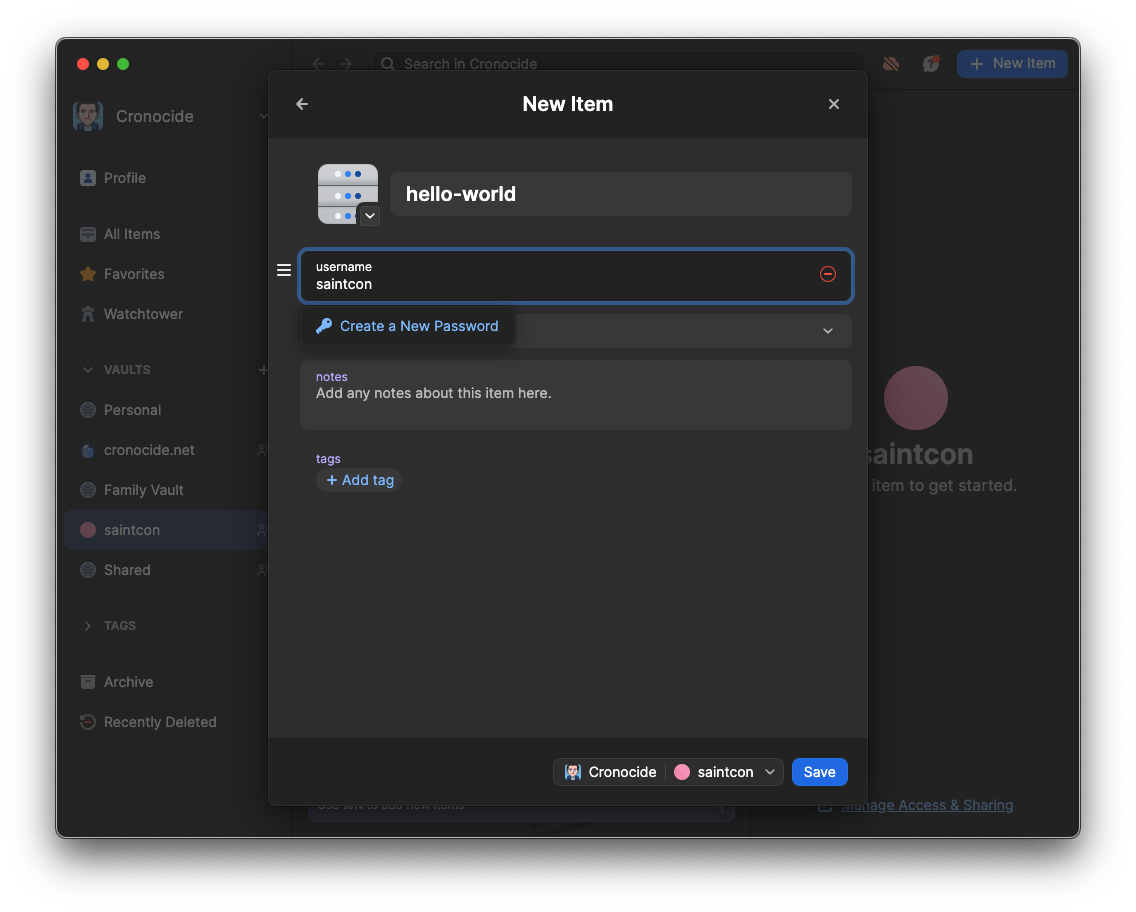
Task: Go back using the dialog's back arrow
Action: coord(302,104)
